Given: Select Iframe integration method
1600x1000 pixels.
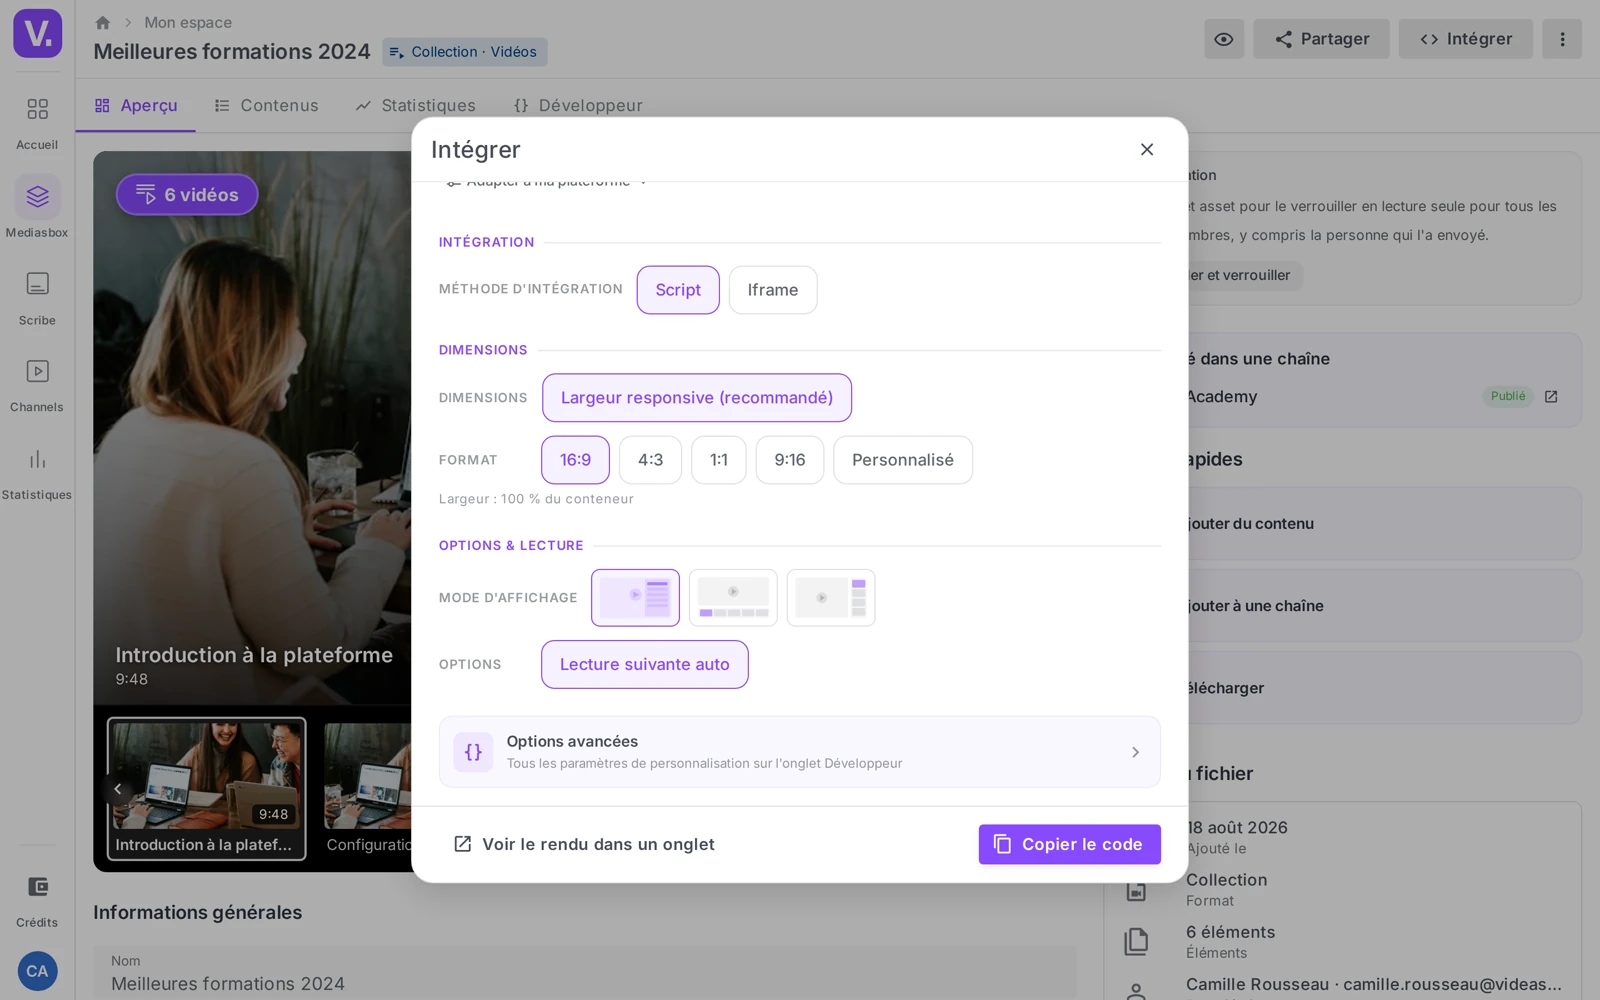Looking at the screenshot, I should pos(773,290).
